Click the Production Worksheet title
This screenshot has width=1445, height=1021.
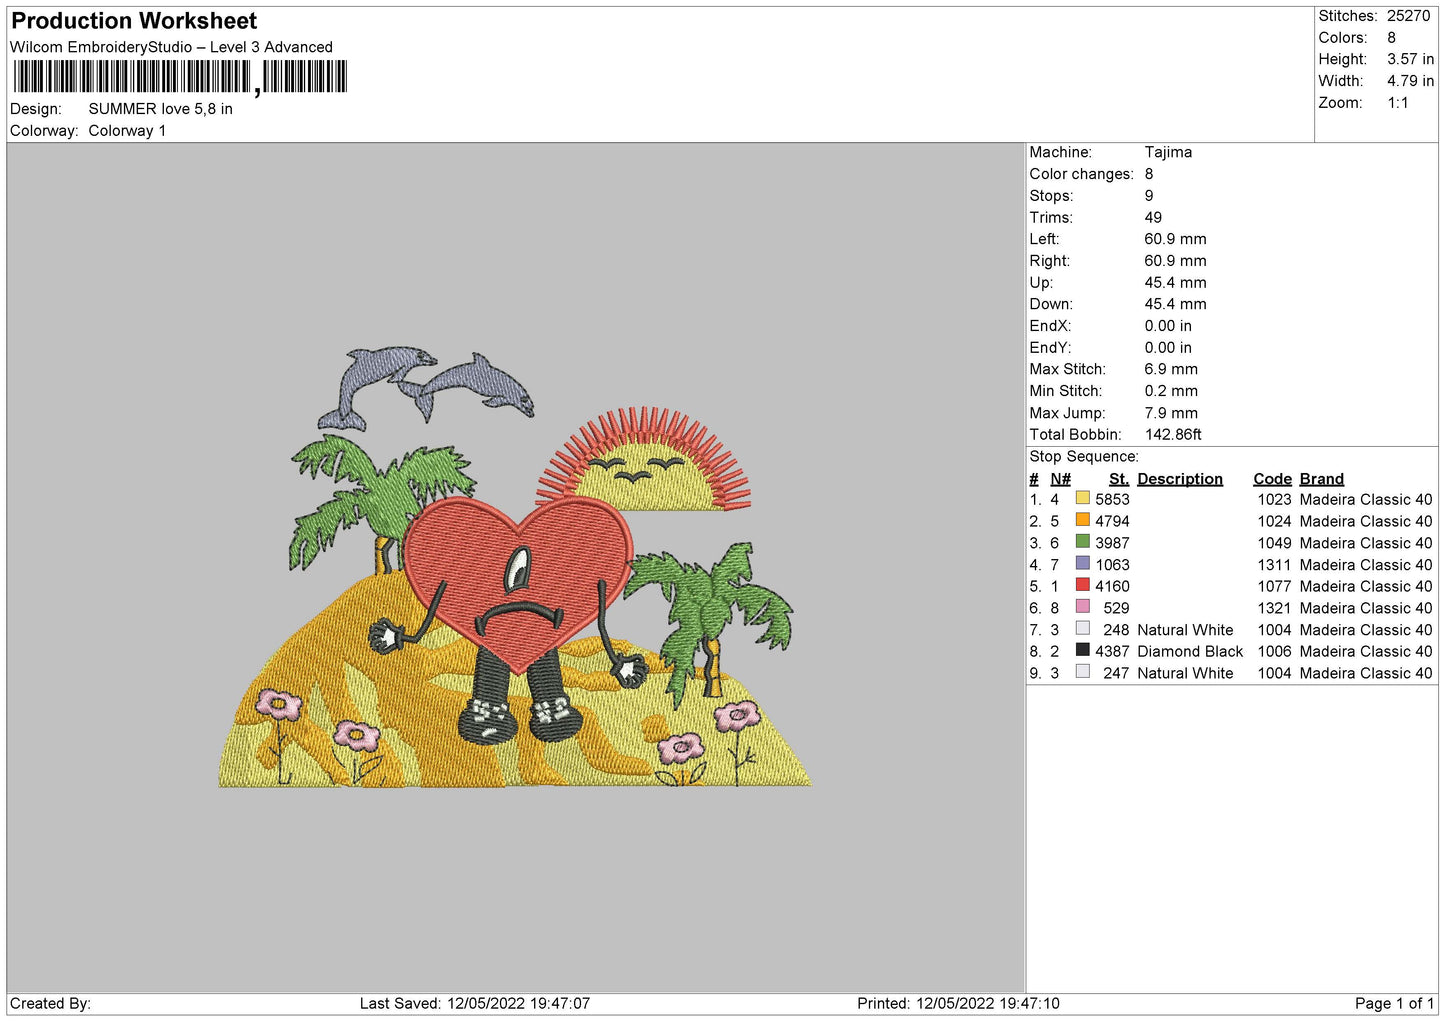tap(134, 21)
